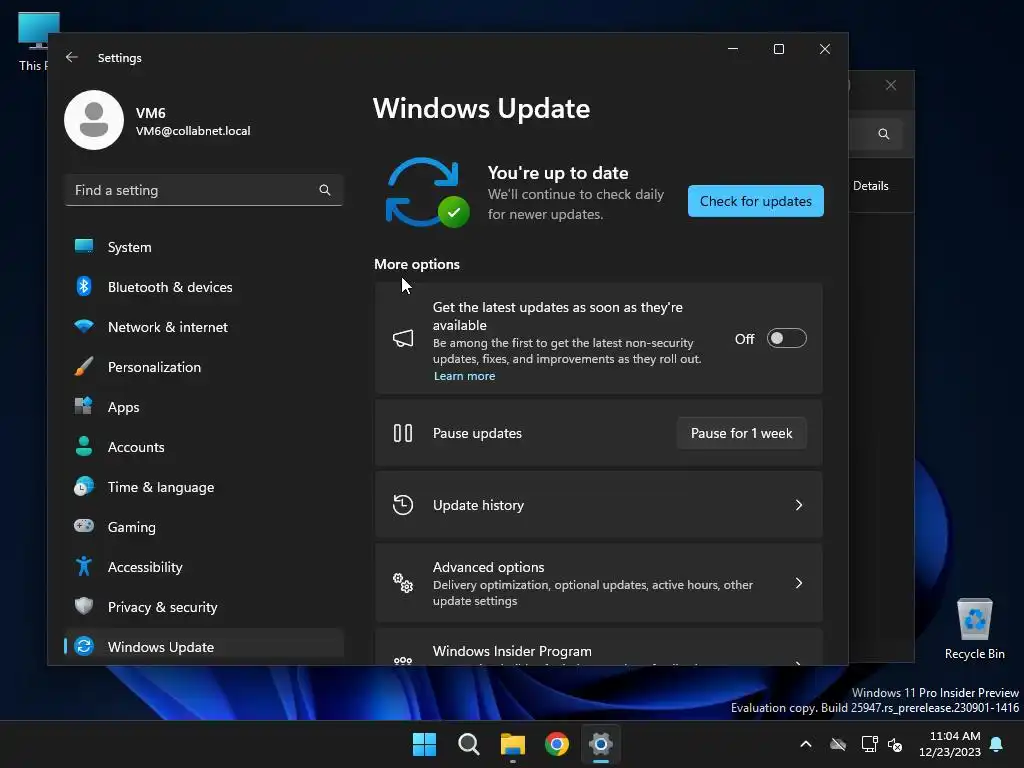Toggle get latest updates switch on
1024x768 pixels.
pos(786,338)
